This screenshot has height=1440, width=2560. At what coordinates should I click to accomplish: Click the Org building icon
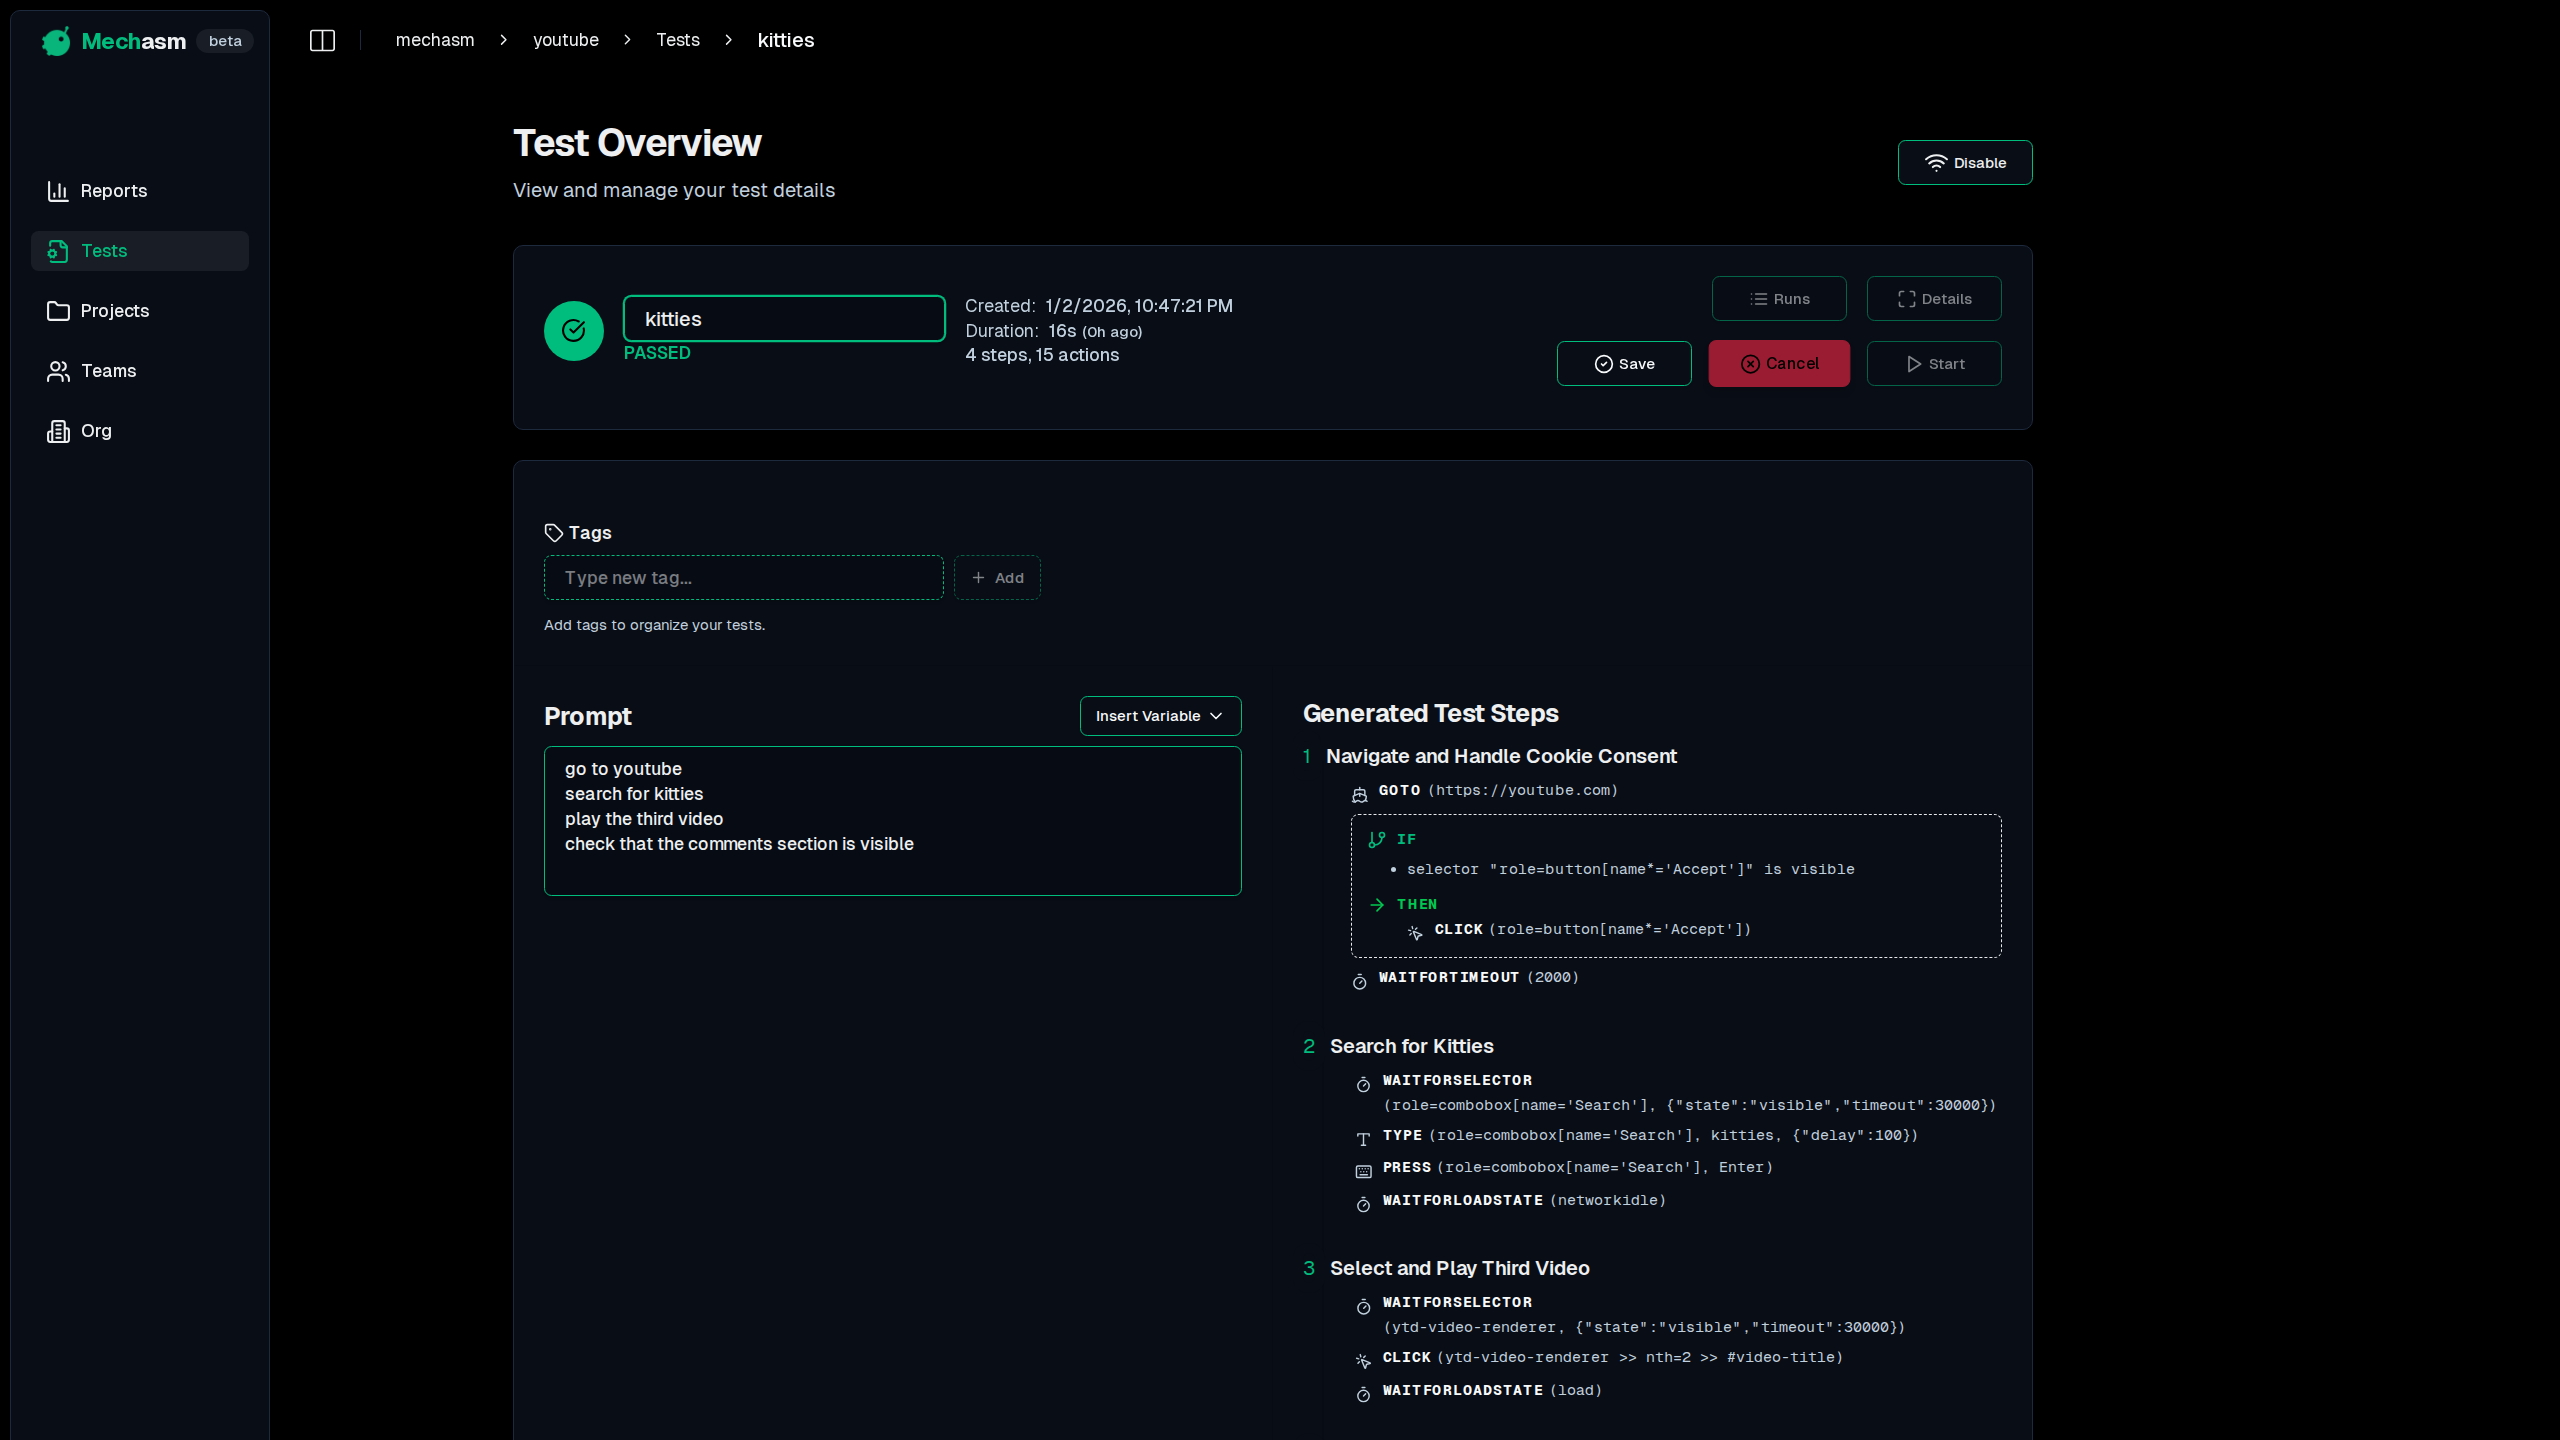coord(58,431)
